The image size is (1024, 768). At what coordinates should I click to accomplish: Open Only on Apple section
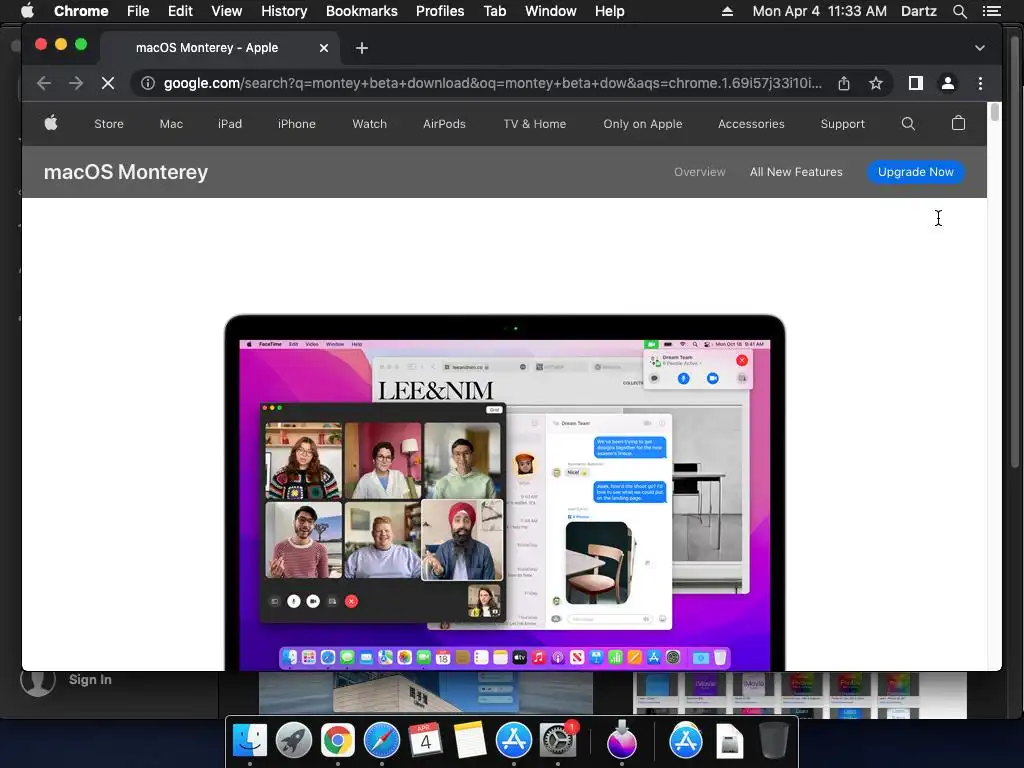[643, 123]
